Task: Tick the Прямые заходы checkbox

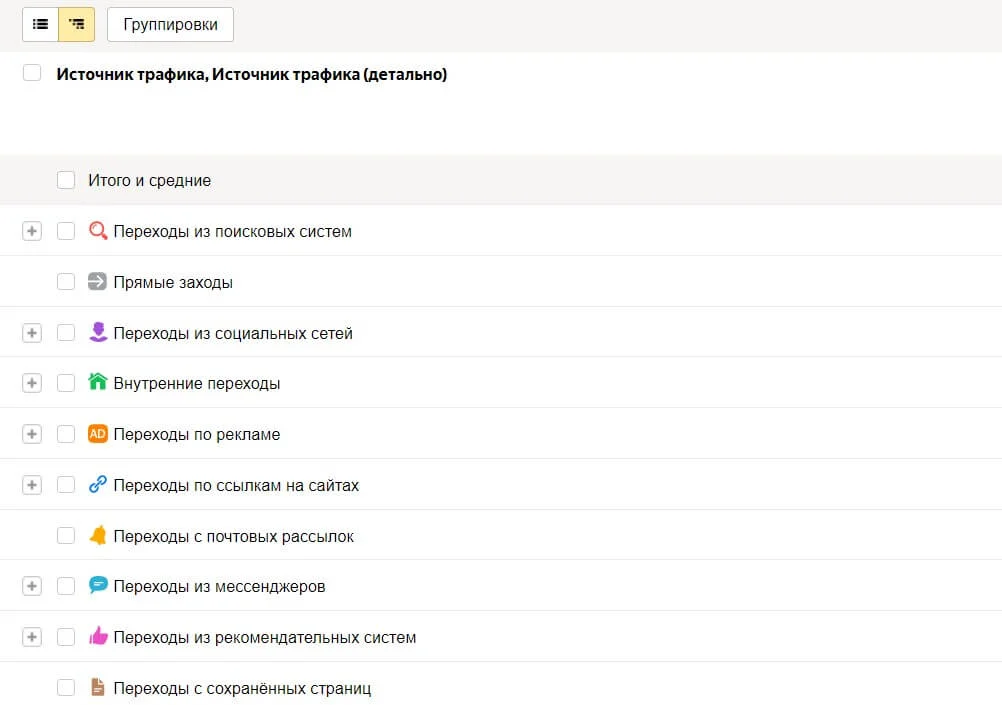Action: click(66, 282)
